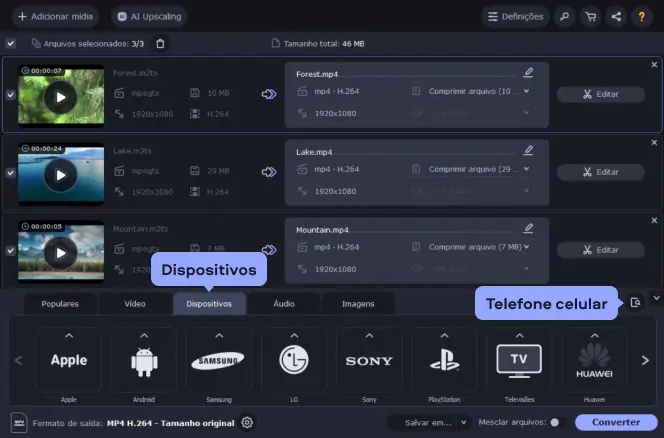Select the Televisões TV preset
The image size is (664, 438).
519,360
